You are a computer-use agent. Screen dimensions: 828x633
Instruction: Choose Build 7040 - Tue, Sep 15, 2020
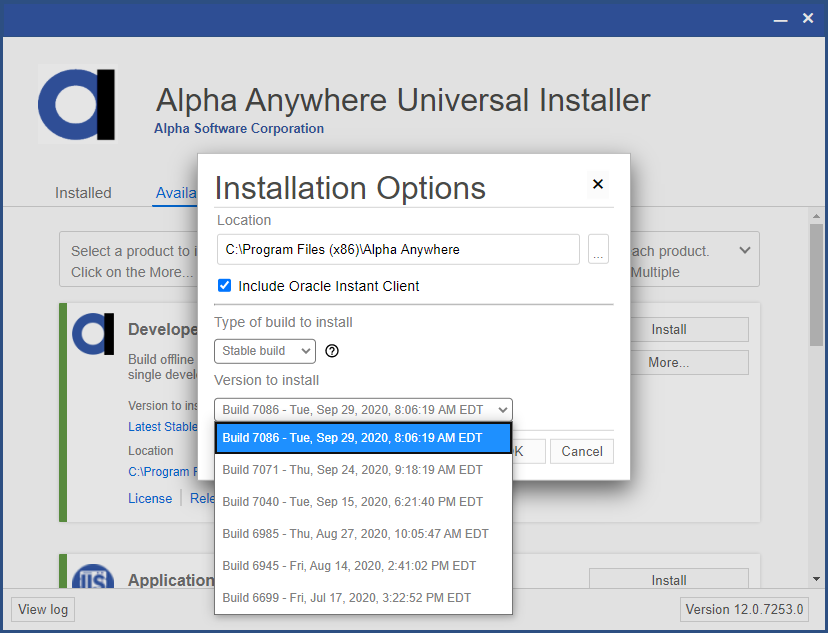(363, 502)
